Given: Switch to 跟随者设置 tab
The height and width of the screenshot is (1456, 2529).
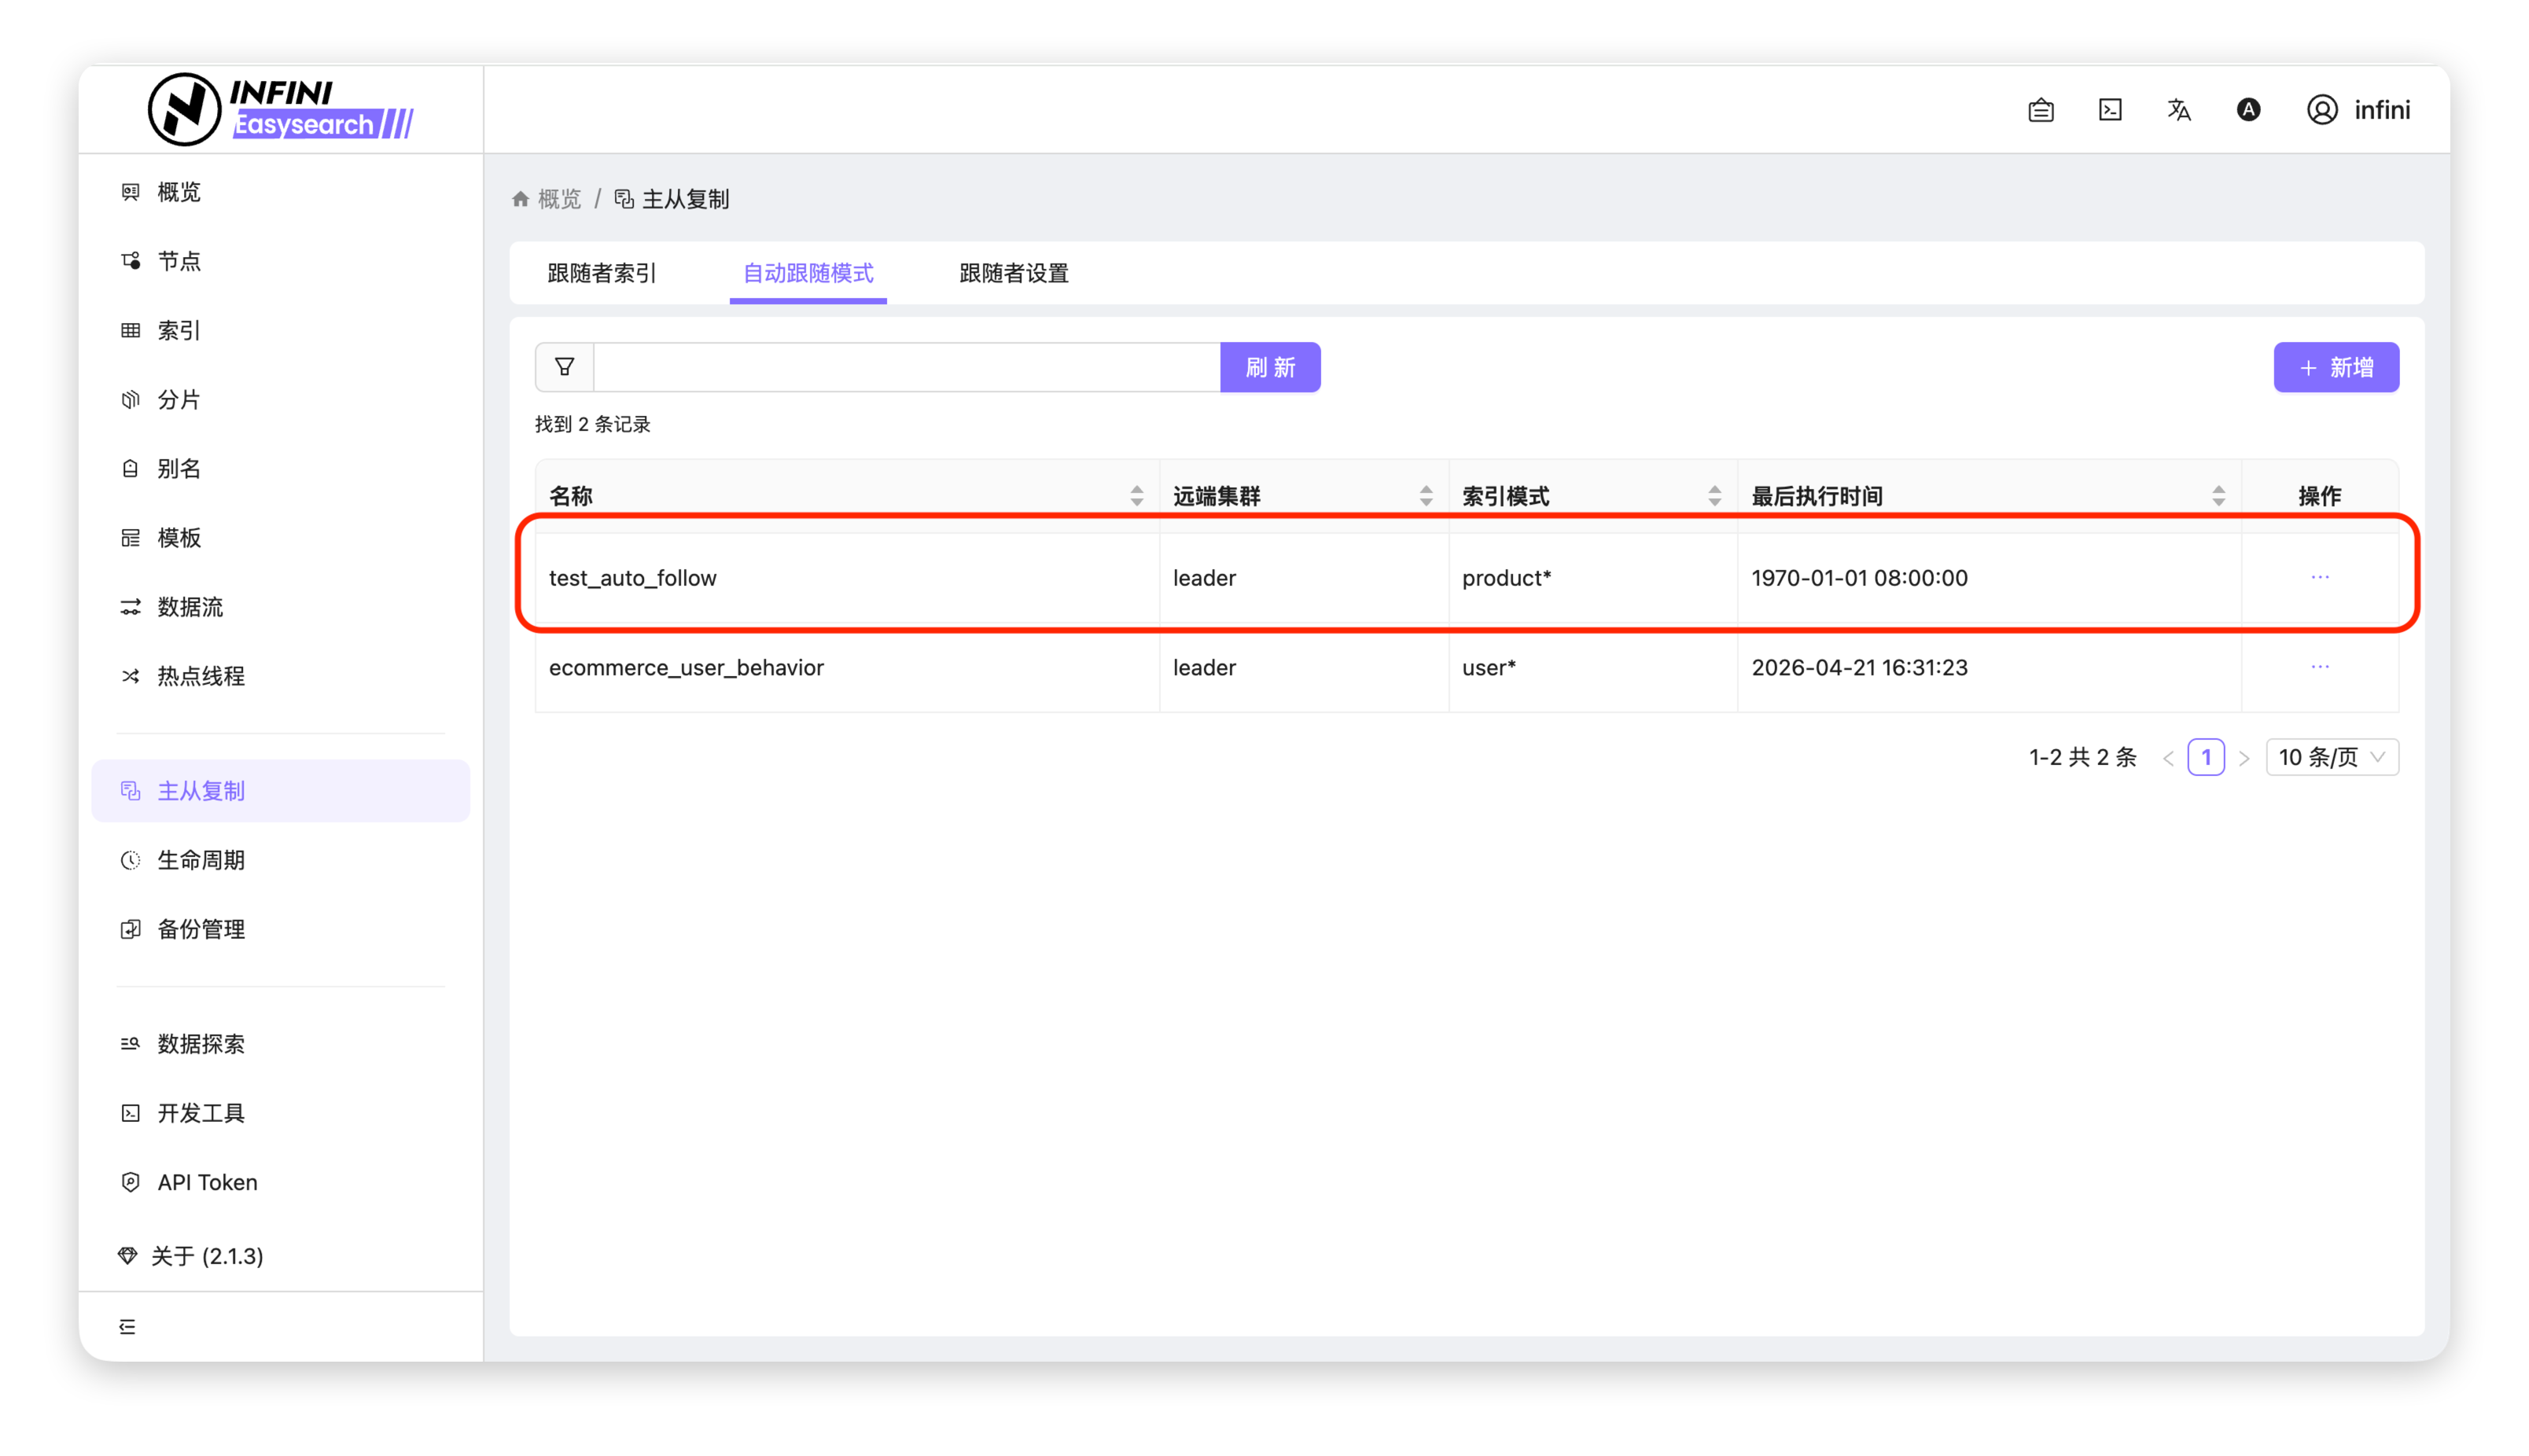Looking at the screenshot, I should click(x=1013, y=273).
